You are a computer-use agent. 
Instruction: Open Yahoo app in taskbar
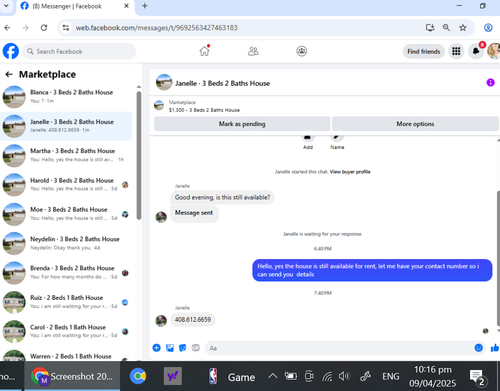tap(173, 376)
